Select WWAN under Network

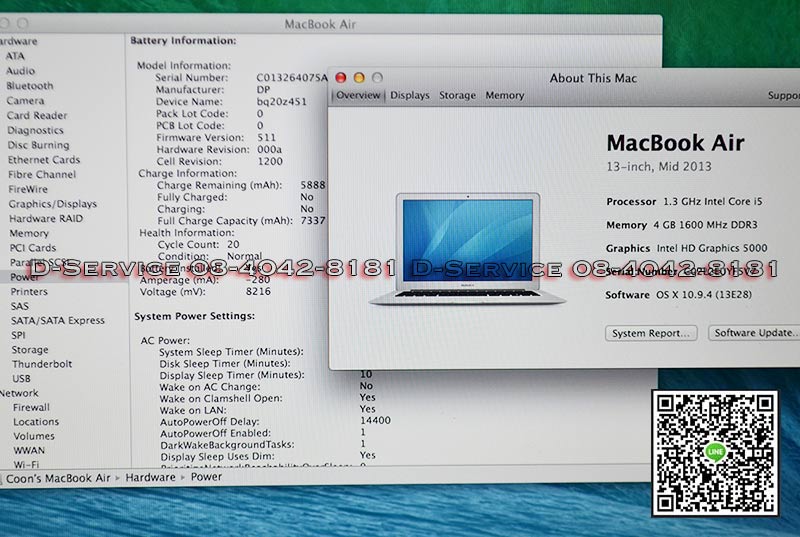29,450
